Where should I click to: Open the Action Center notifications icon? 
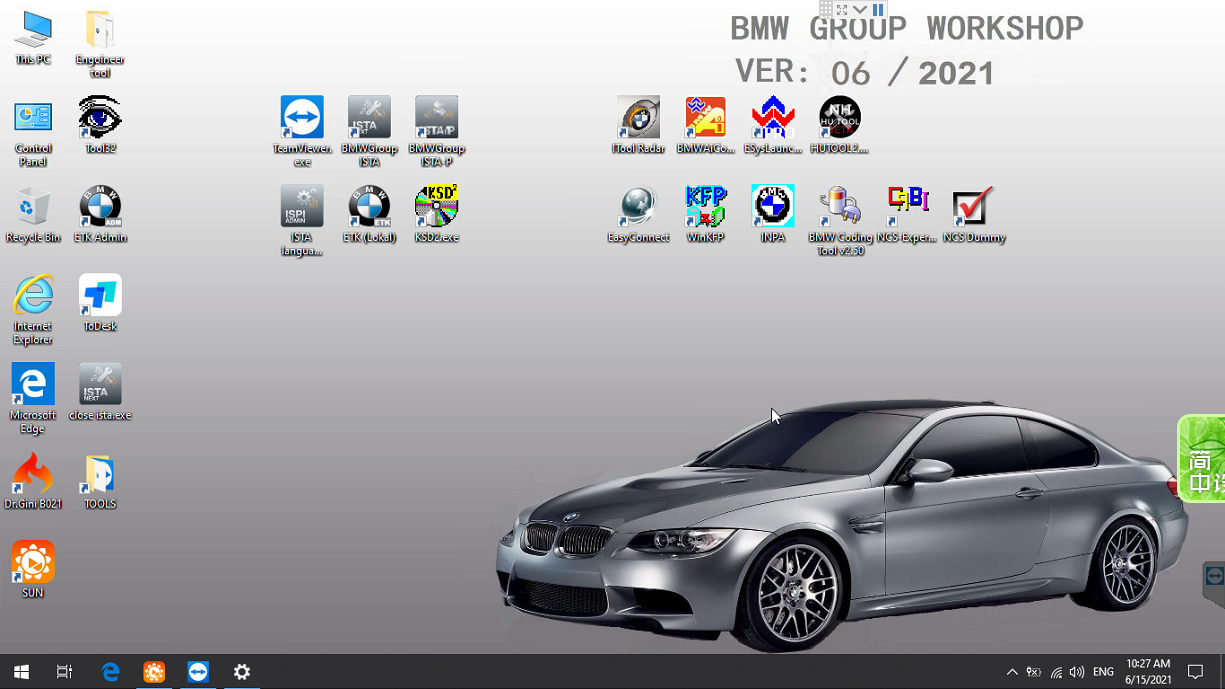[x=1195, y=672]
